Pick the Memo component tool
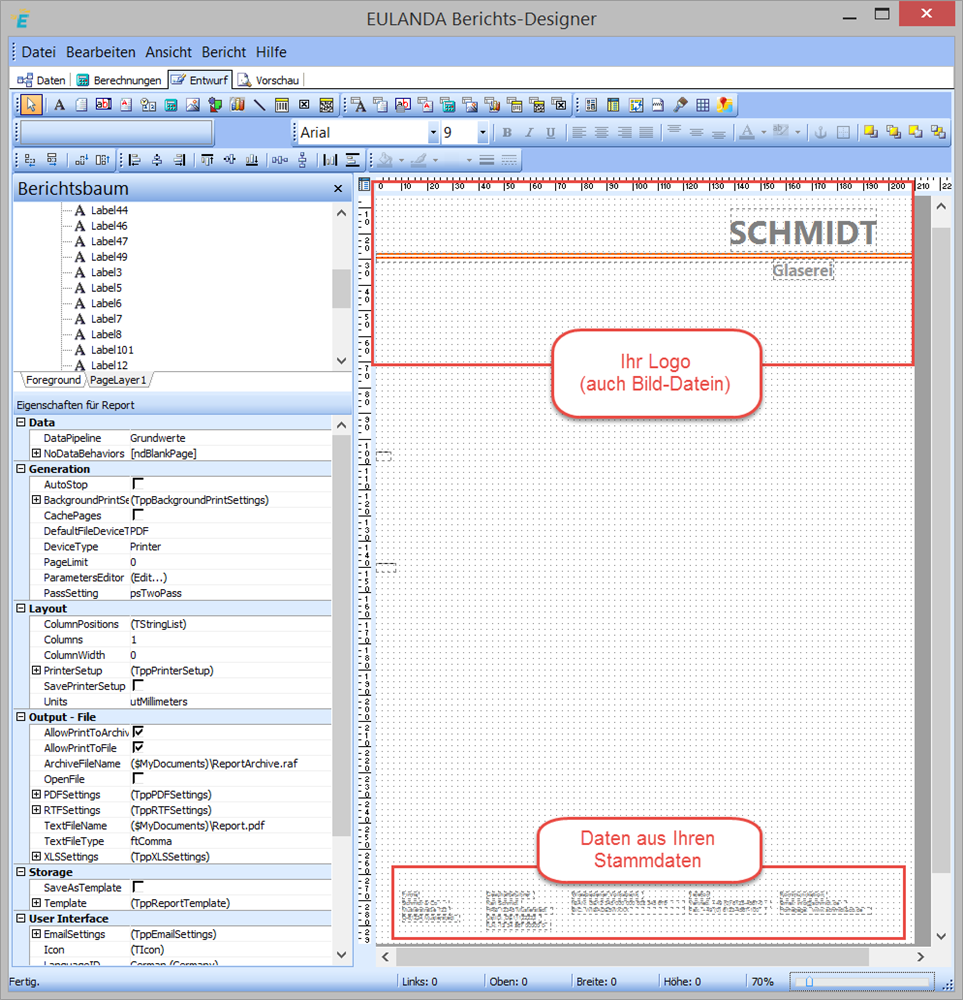Viewport: 963px width, 1000px height. click(x=82, y=105)
